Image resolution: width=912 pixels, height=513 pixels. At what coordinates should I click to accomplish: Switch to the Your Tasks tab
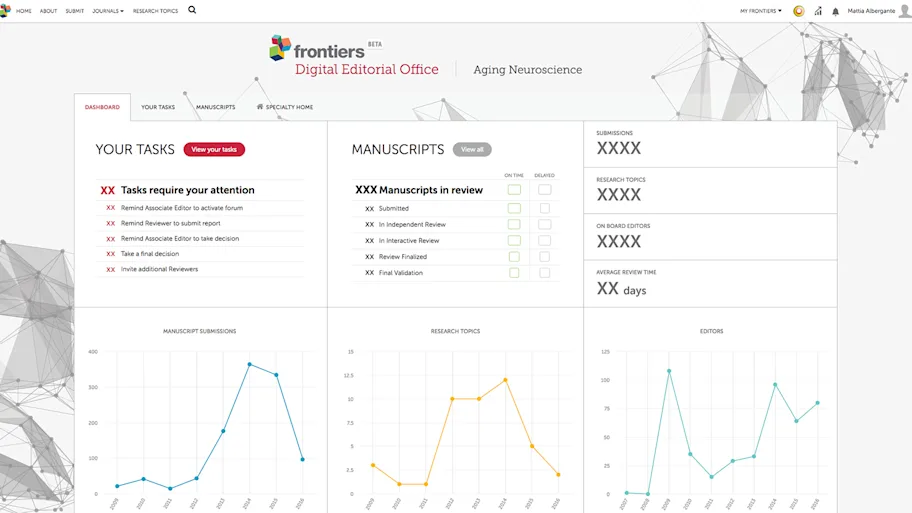coord(158,107)
